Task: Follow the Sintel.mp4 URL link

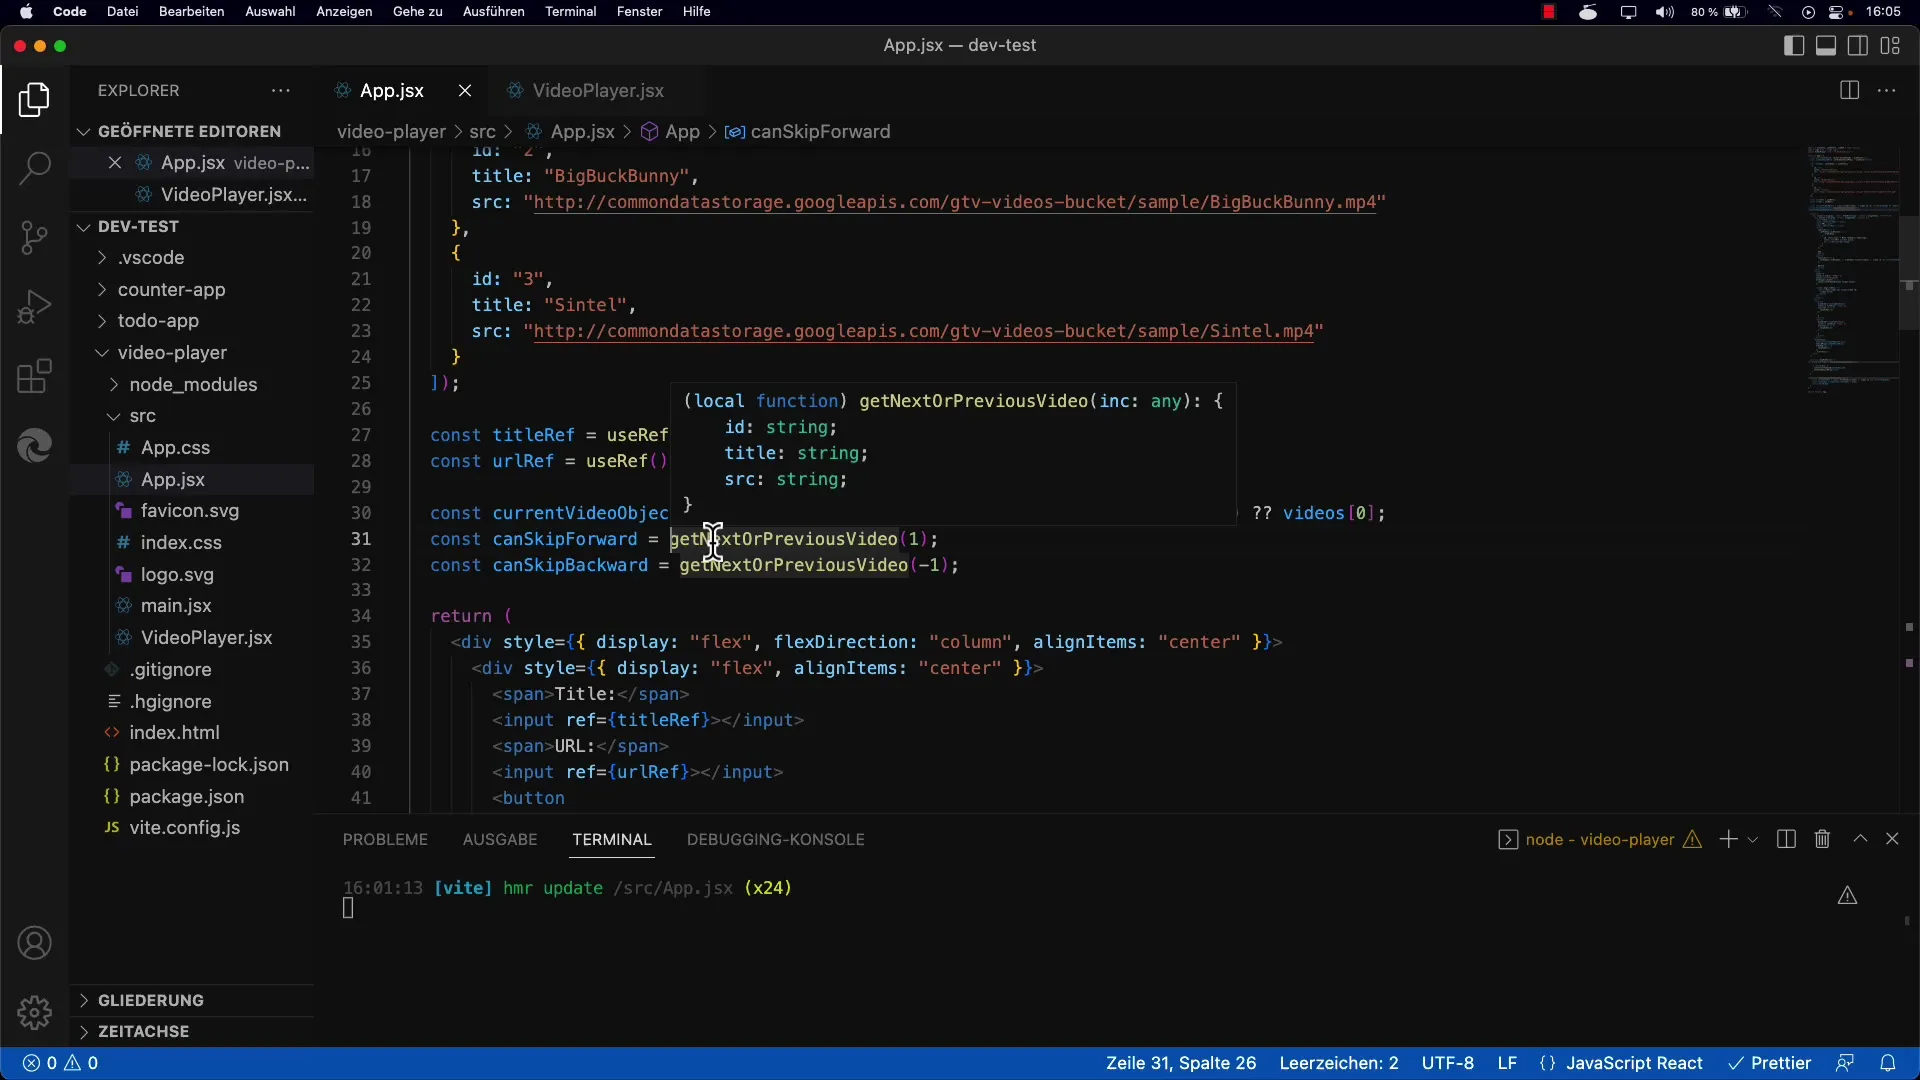Action: (924, 331)
